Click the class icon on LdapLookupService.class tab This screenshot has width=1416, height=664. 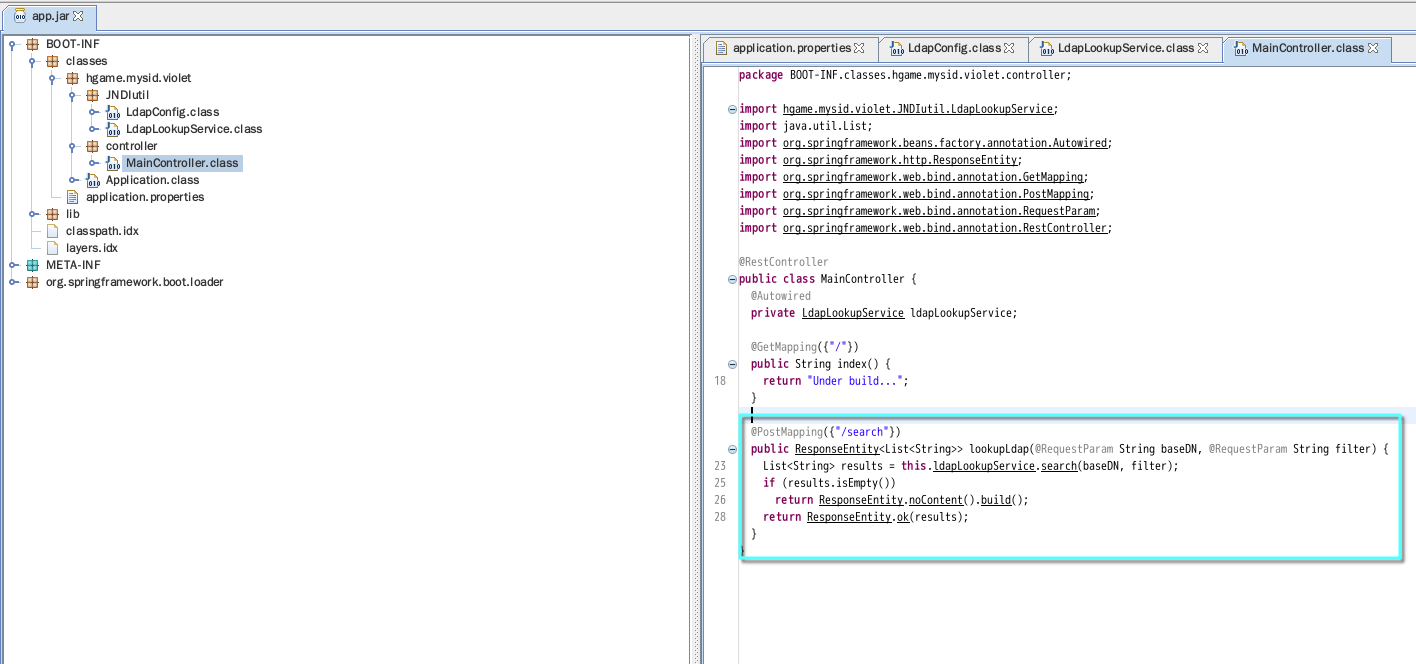[x=1046, y=48]
